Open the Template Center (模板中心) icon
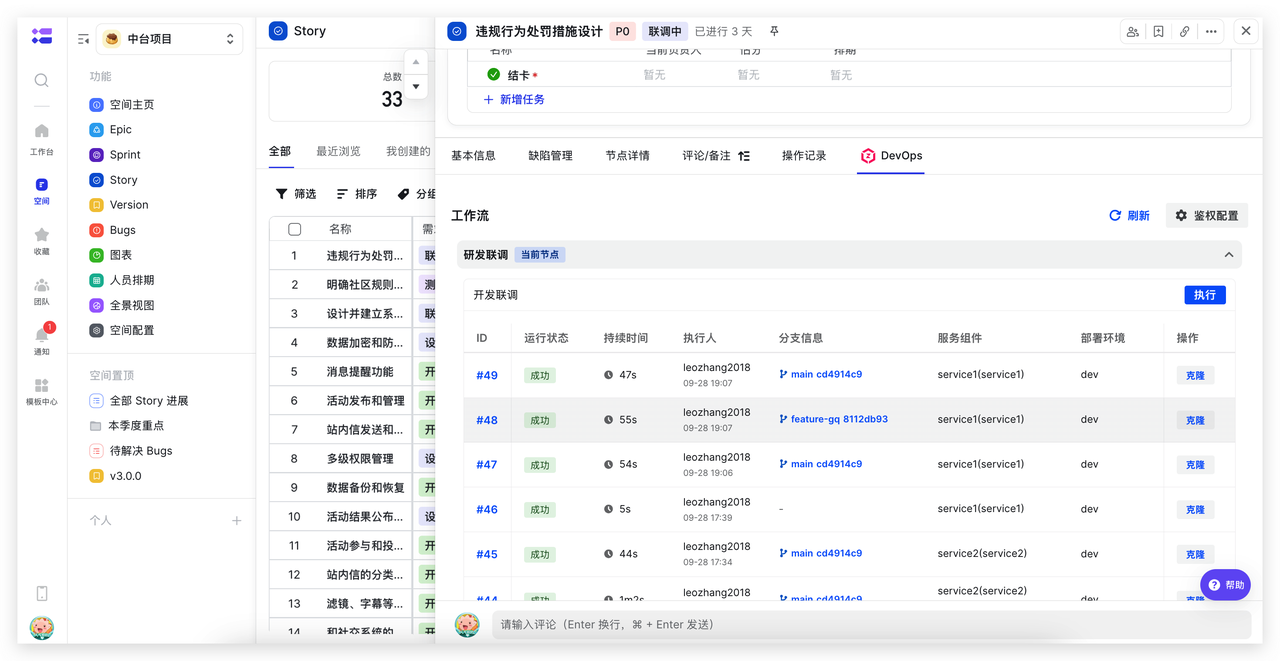The image size is (1280, 661). [41, 386]
